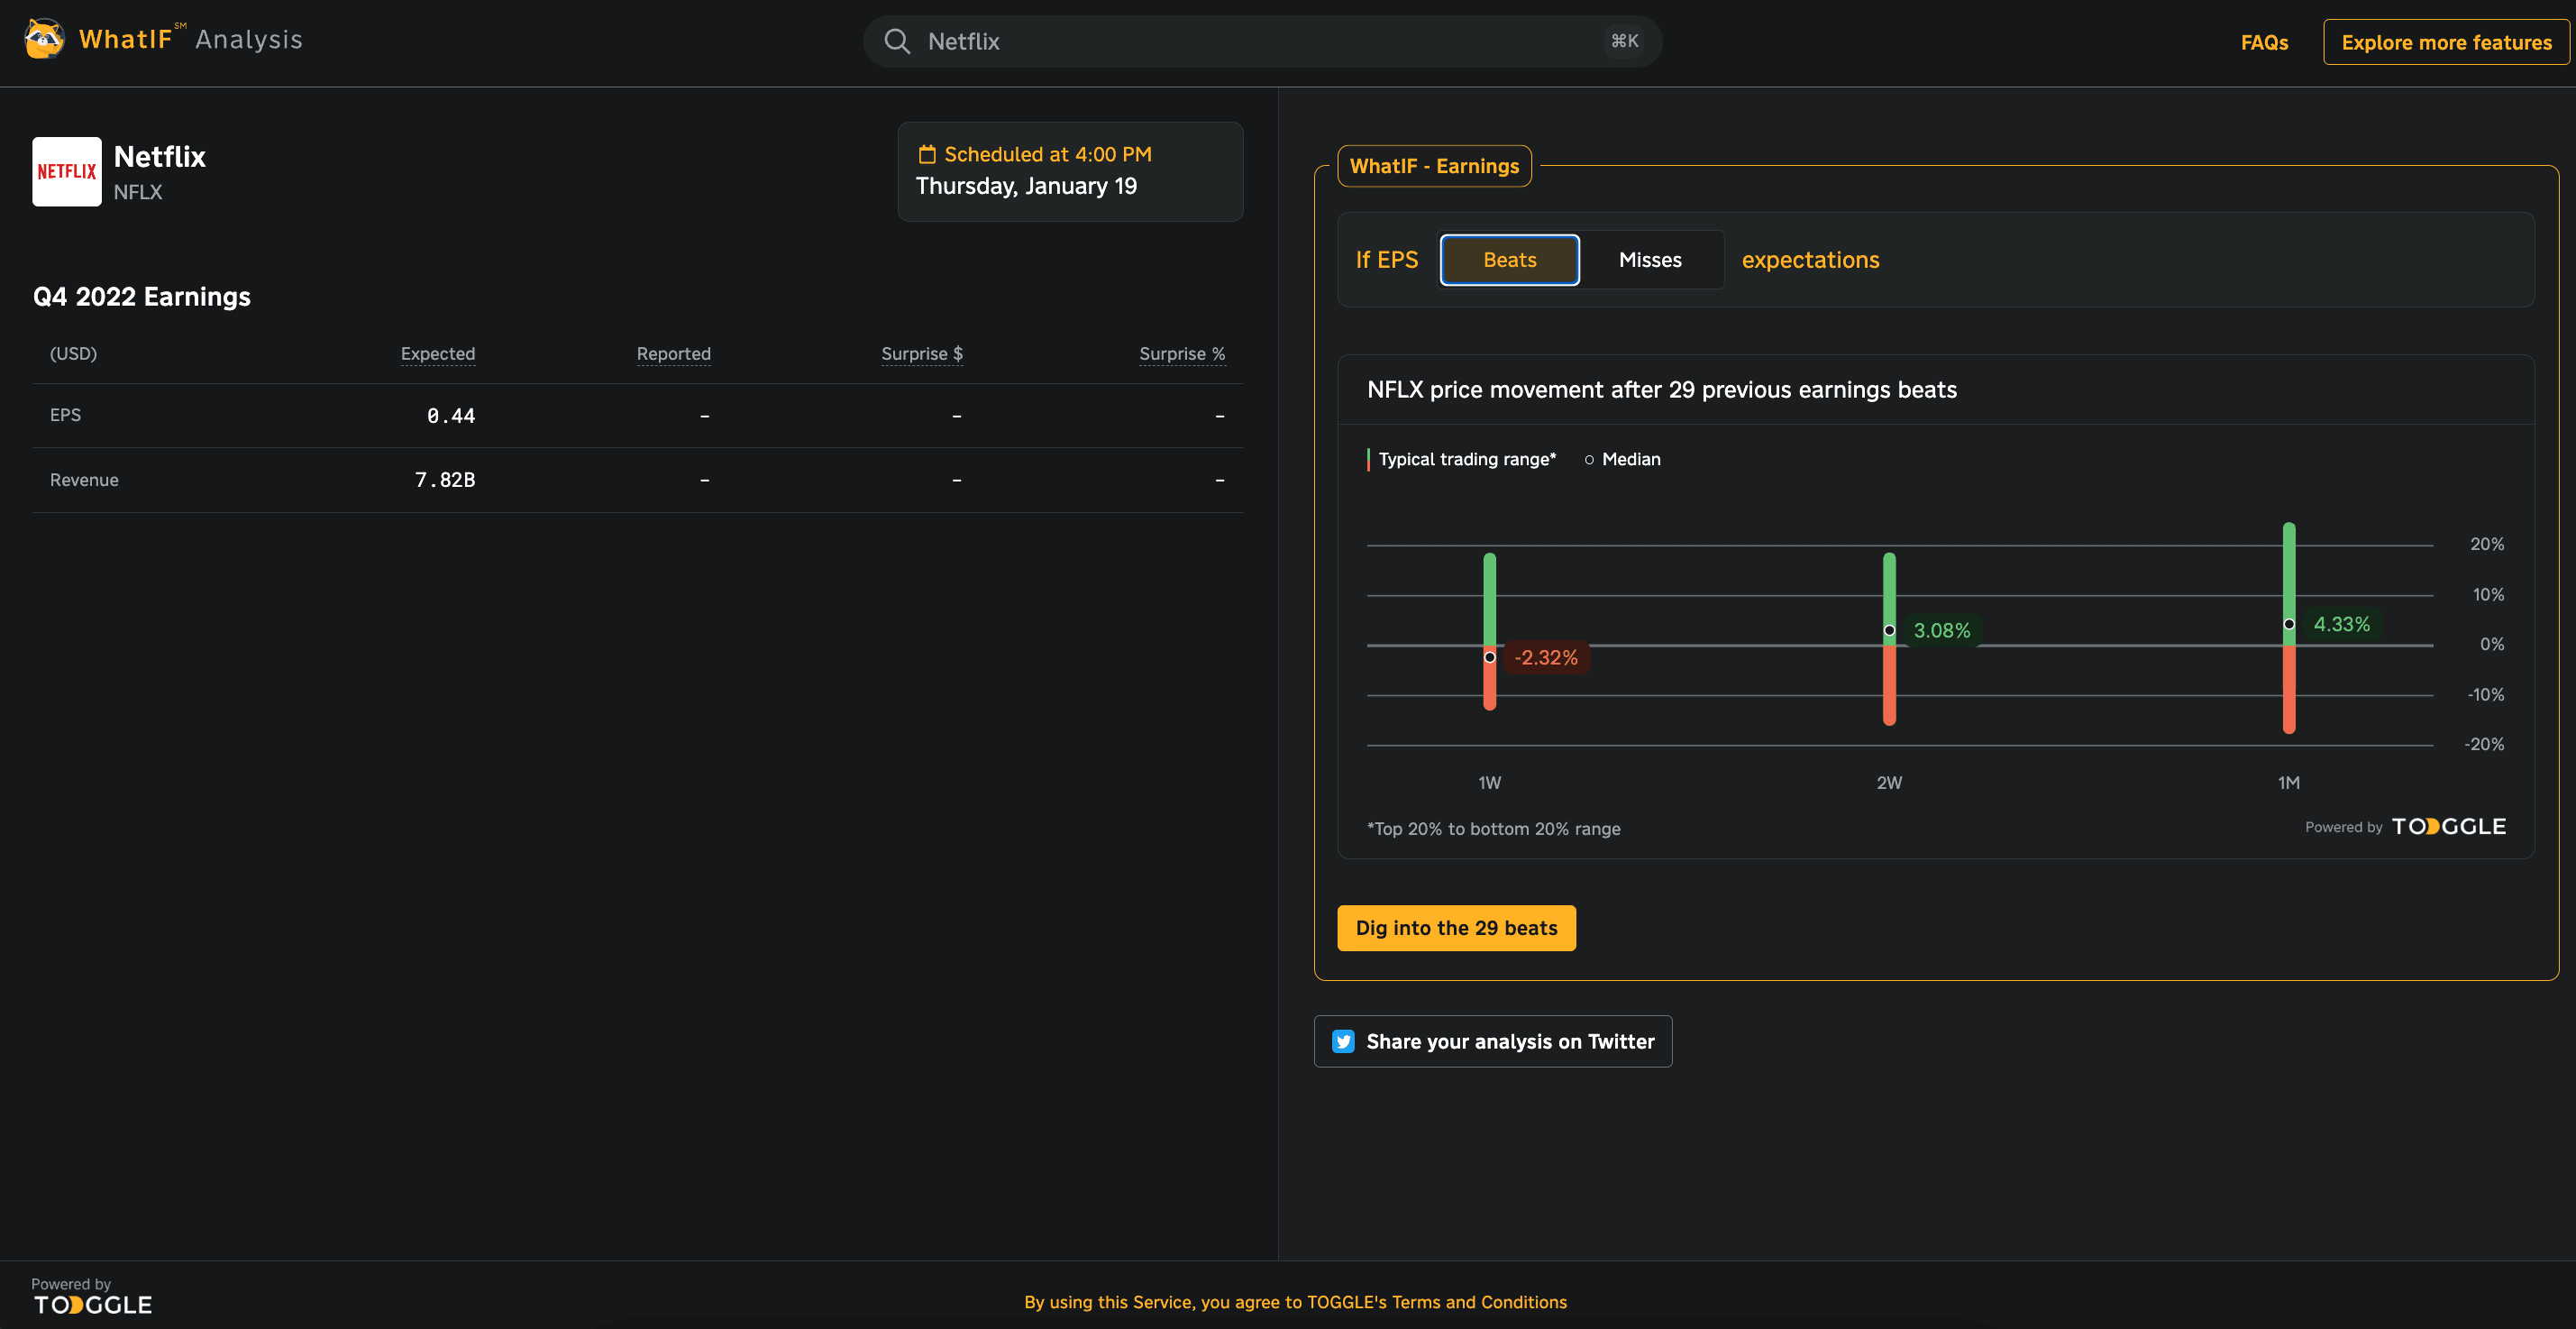The image size is (2576, 1329).
Task: Click the 1M trading range bar
Action: tap(2289, 627)
